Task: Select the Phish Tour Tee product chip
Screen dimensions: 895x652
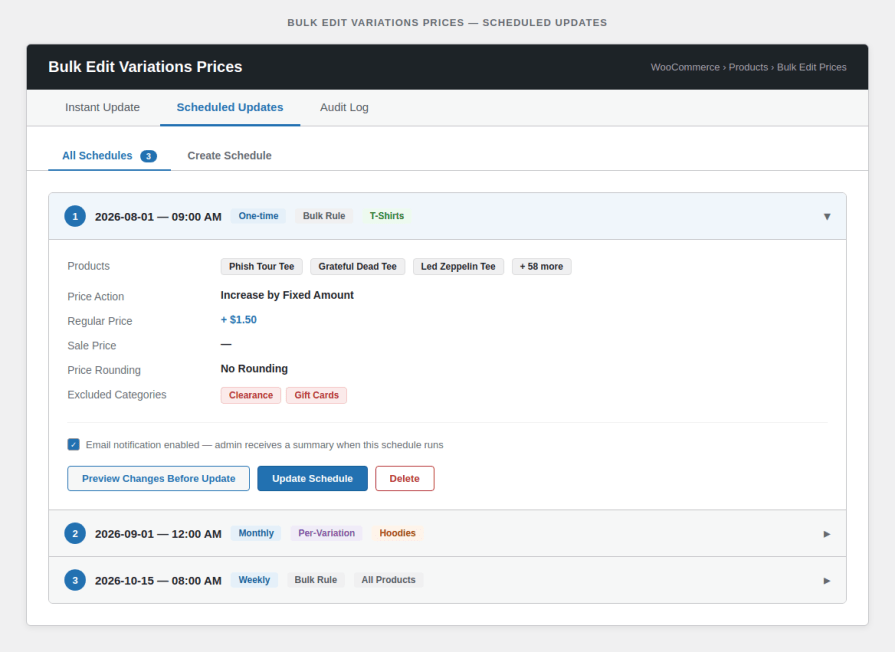Action: click(261, 267)
